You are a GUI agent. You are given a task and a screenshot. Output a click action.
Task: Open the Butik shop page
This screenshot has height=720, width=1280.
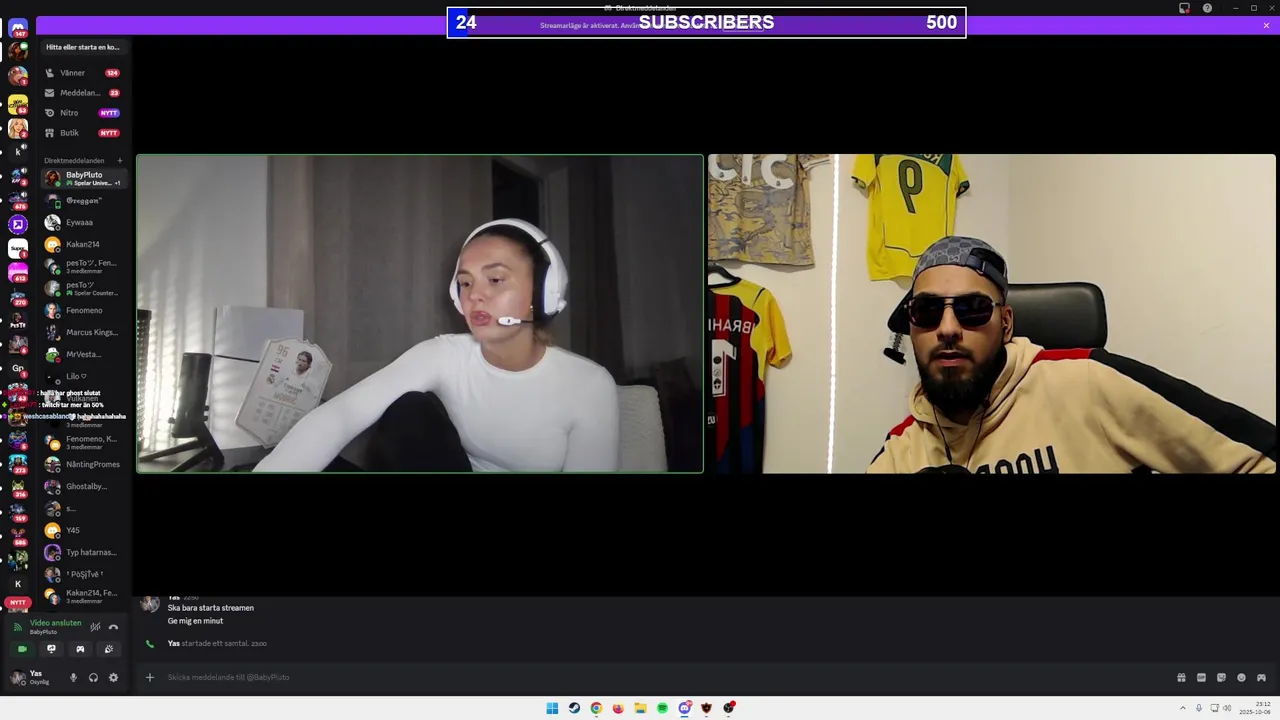[83, 133]
